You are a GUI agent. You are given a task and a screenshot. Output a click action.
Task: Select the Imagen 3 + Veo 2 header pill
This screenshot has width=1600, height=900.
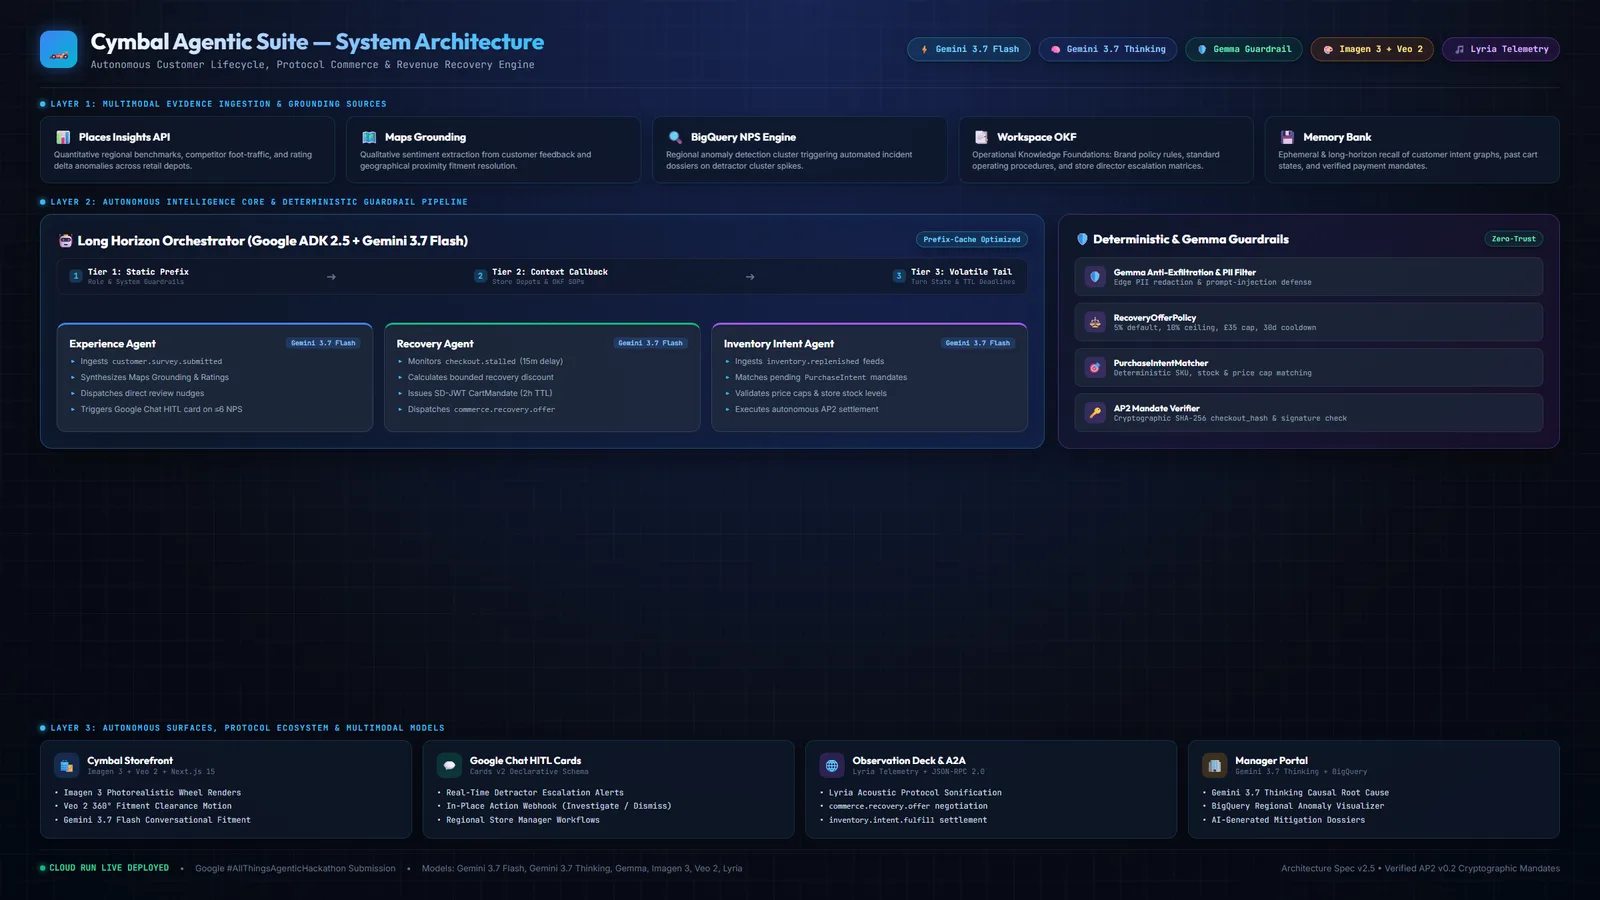tap(1373, 49)
